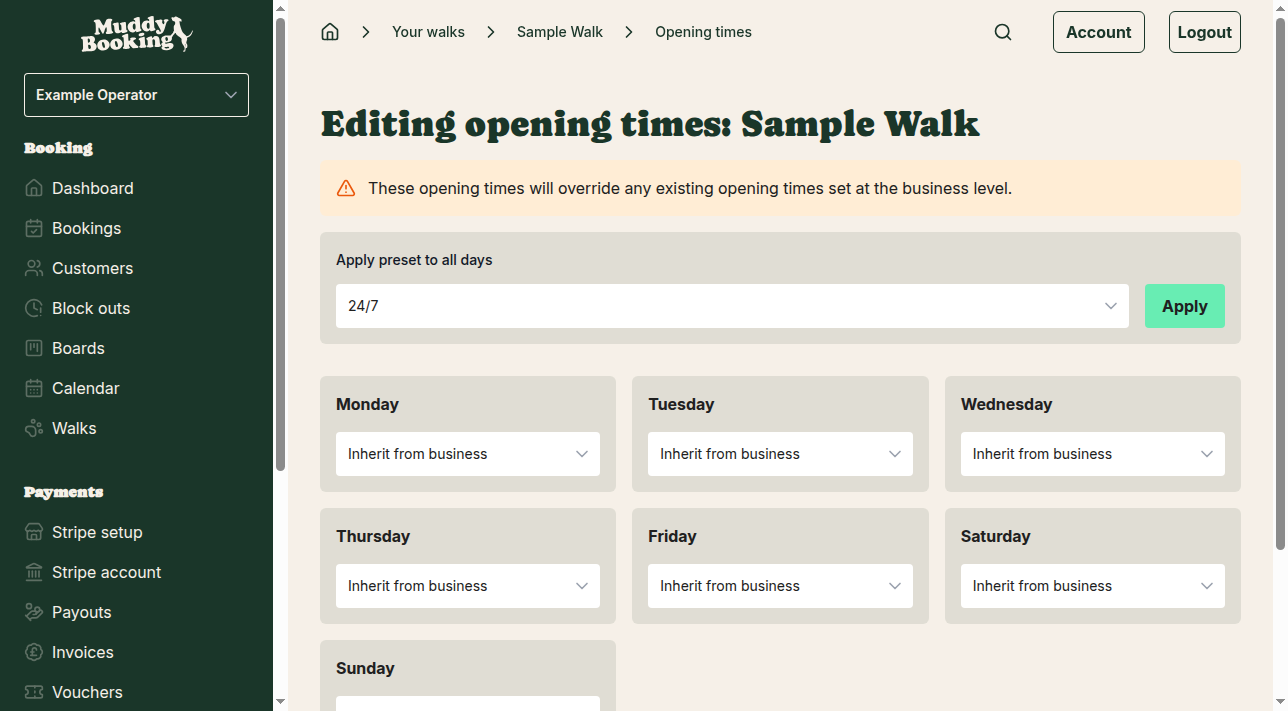
Task: Open Payouts menu item
Action: tap(81, 612)
